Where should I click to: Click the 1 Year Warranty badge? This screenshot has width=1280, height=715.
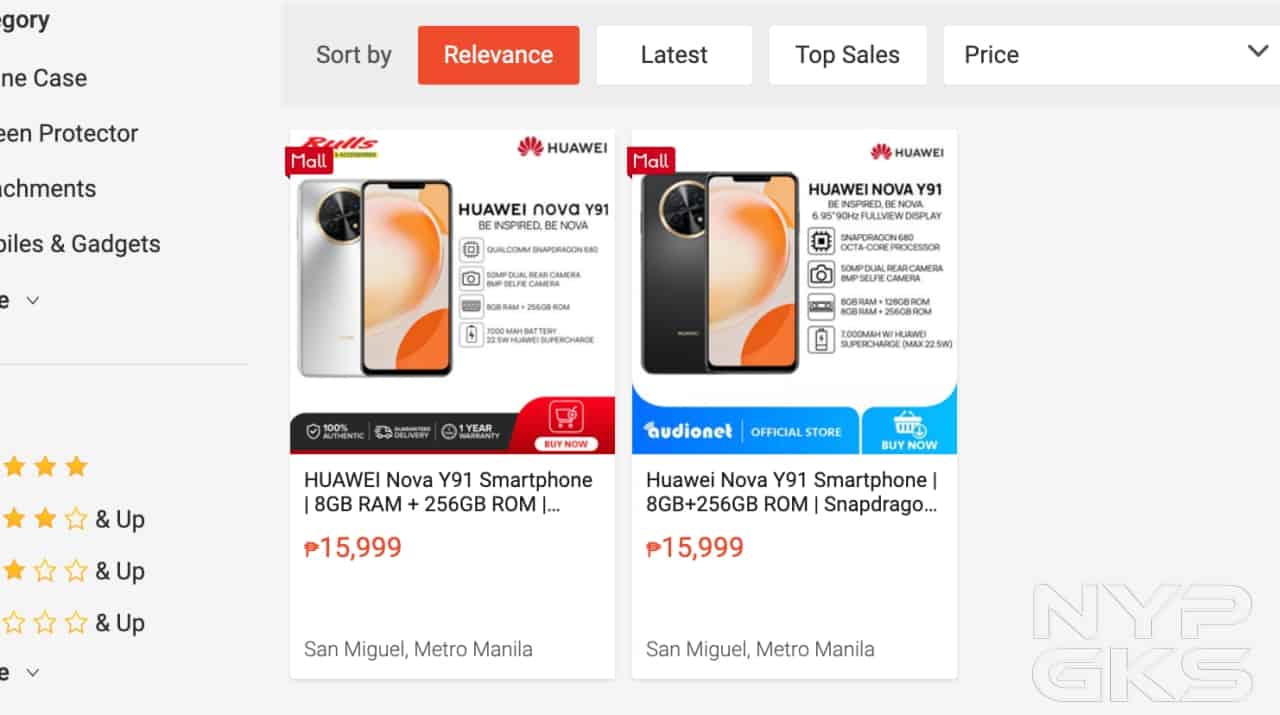click(470, 432)
